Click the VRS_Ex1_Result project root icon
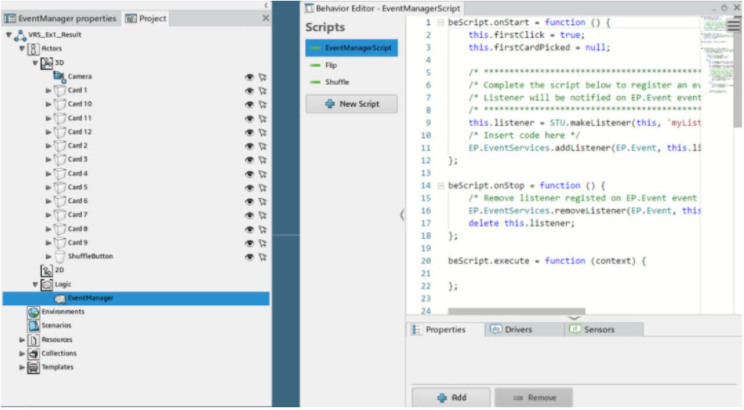 tap(21, 34)
